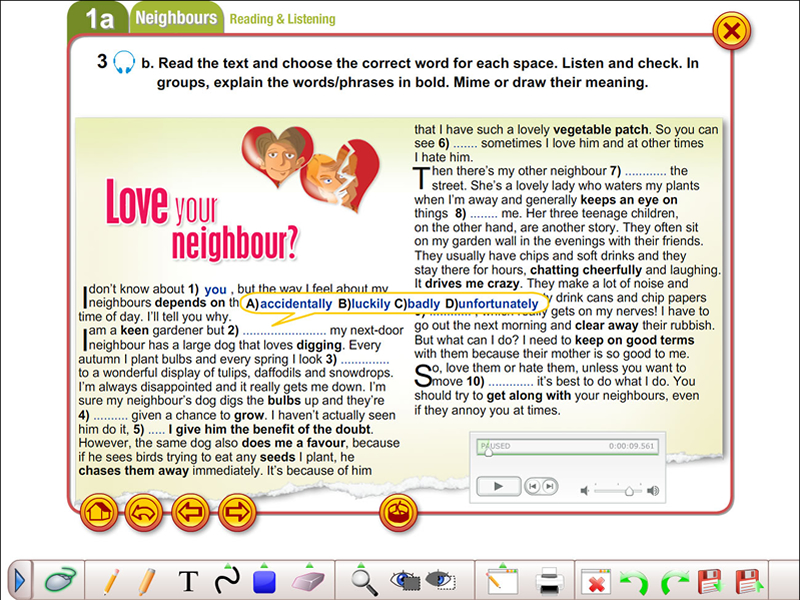Select the blue square shape tool
This screenshot has height=600, width=800.
point(264,580)
